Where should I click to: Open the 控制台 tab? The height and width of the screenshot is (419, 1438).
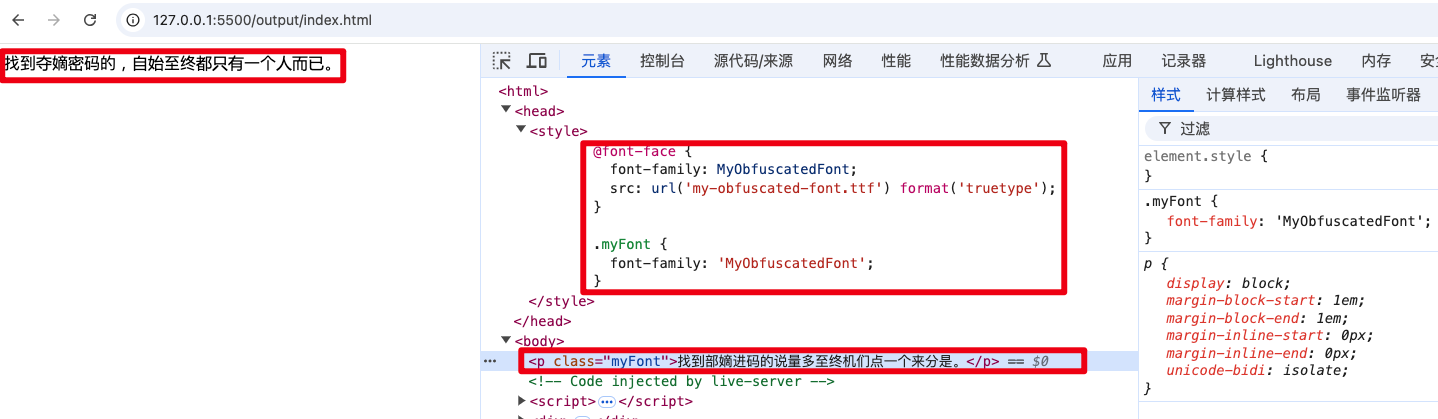pyautogui.click(x=662, y=61)
